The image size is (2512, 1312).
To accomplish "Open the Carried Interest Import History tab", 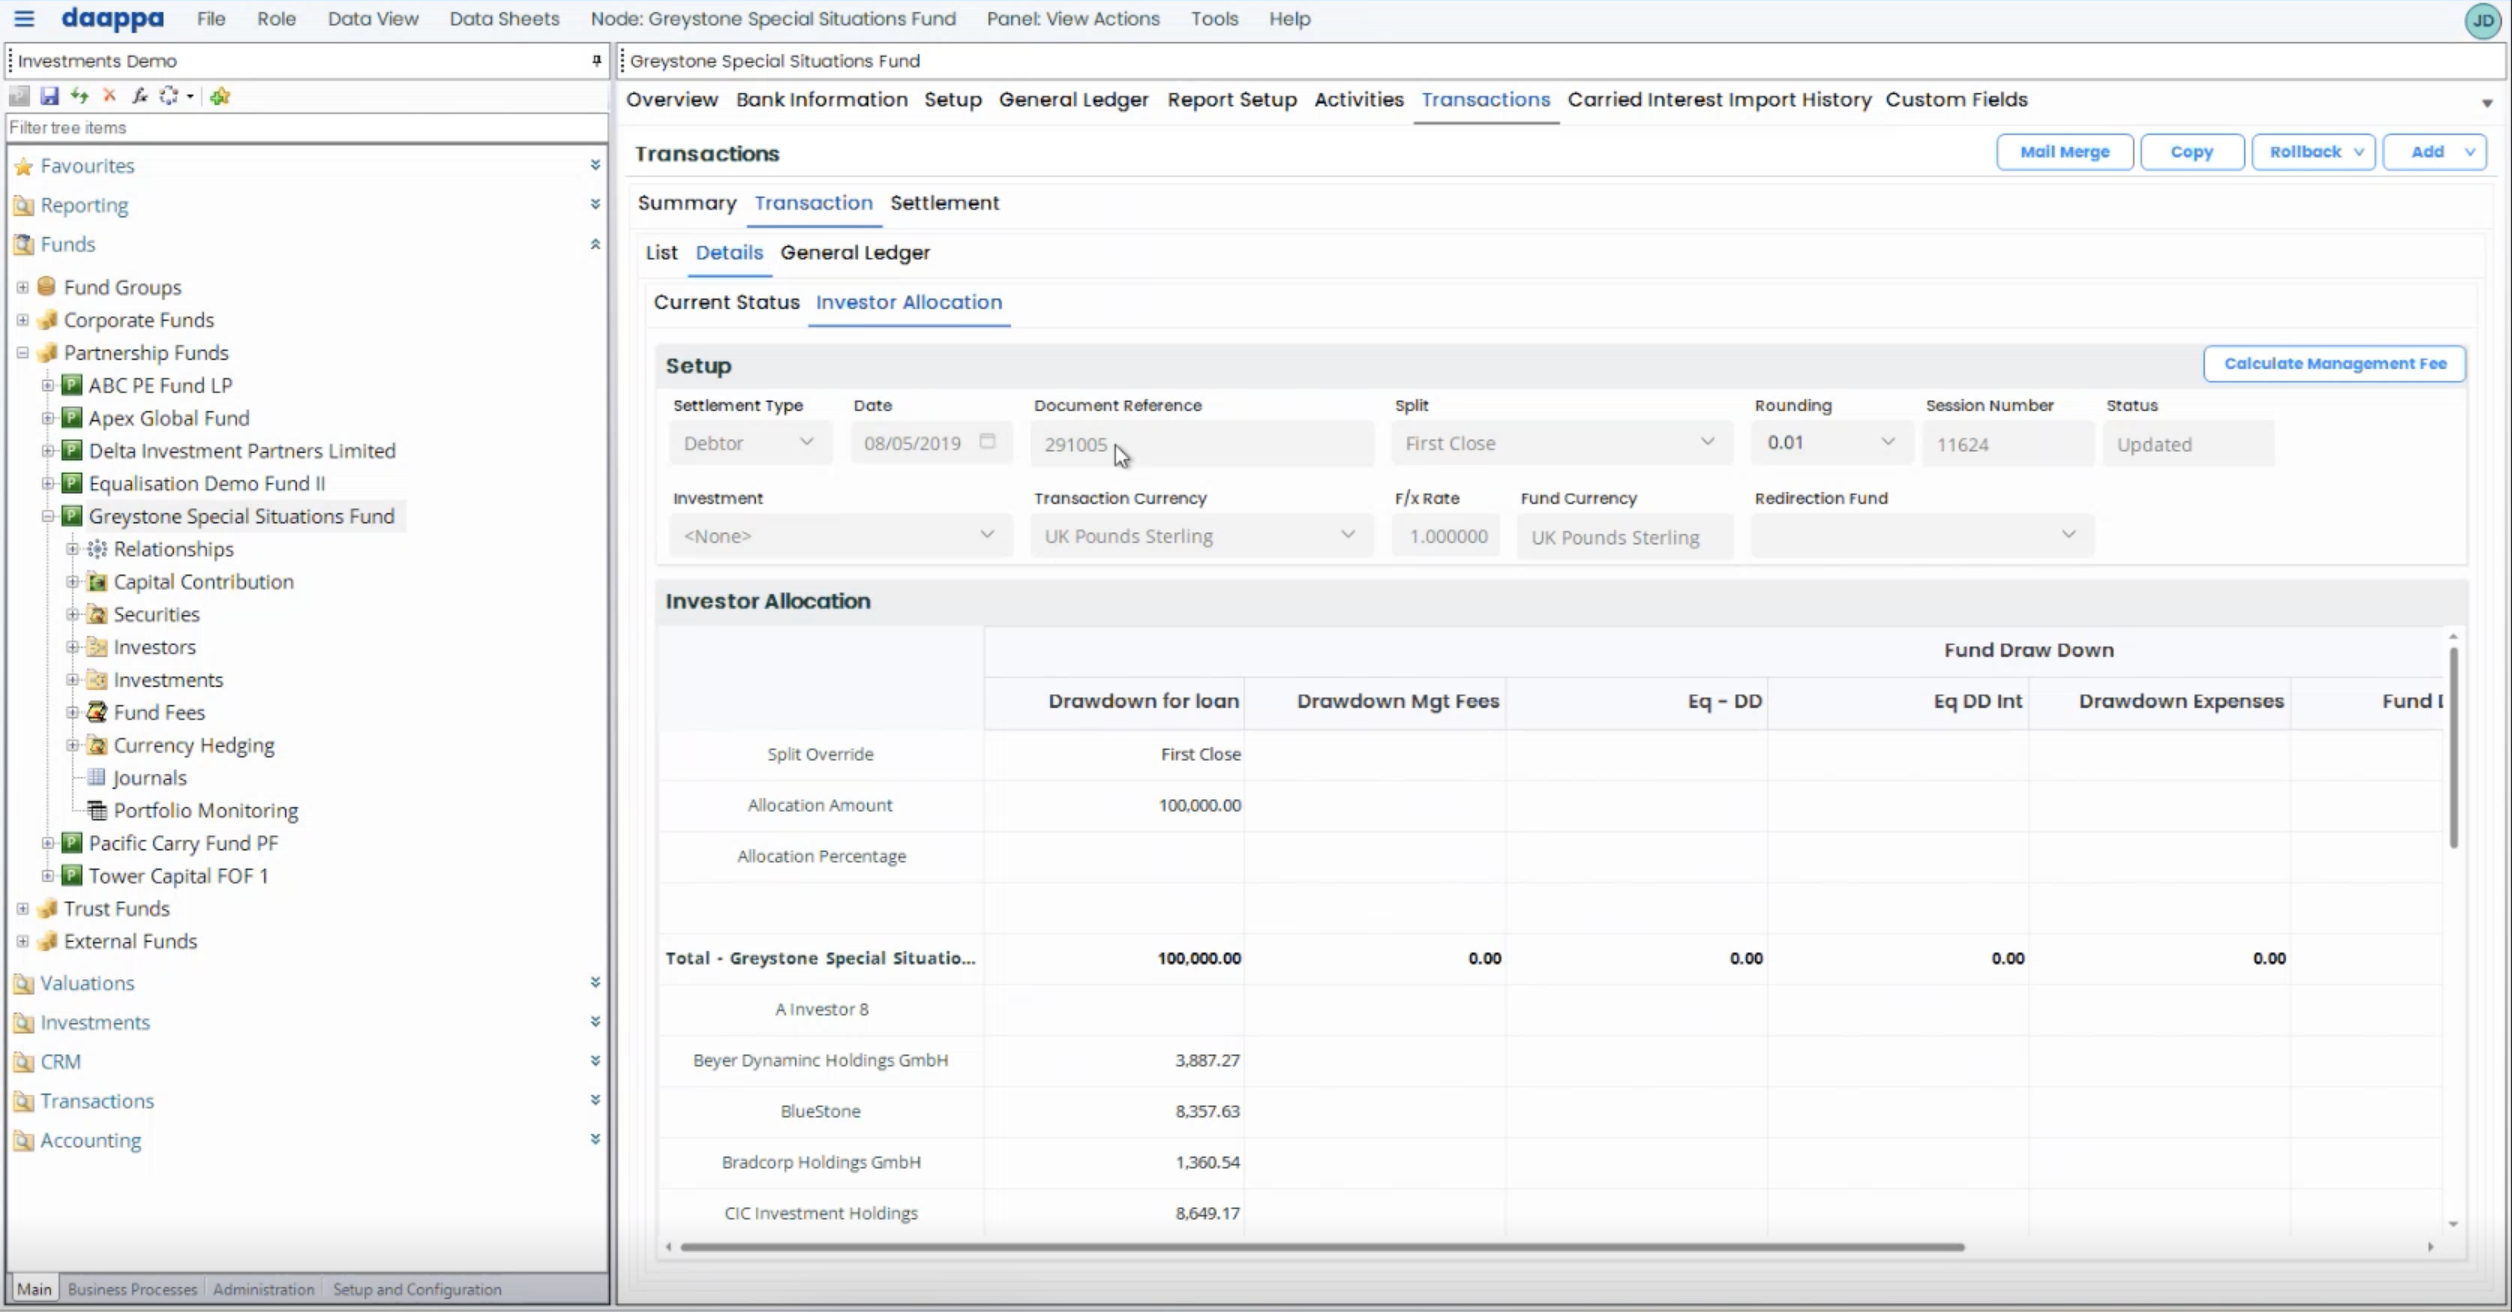I will pyautogui.click(x=1719, y=100).
